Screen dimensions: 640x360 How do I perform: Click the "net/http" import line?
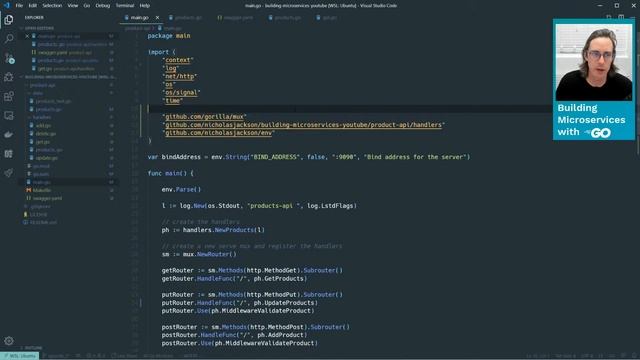click(180, 76)
